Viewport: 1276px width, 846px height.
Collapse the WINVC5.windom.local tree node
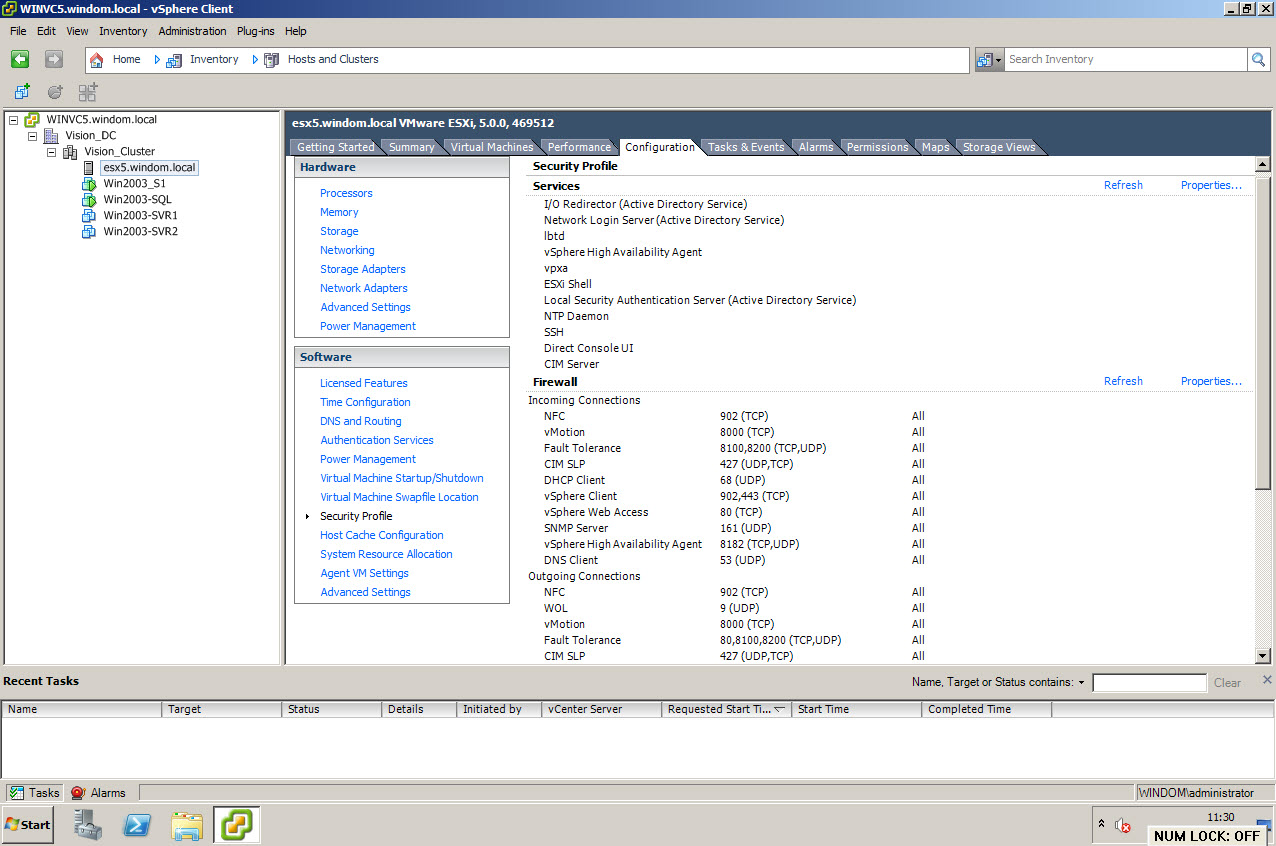pos(13,120)
